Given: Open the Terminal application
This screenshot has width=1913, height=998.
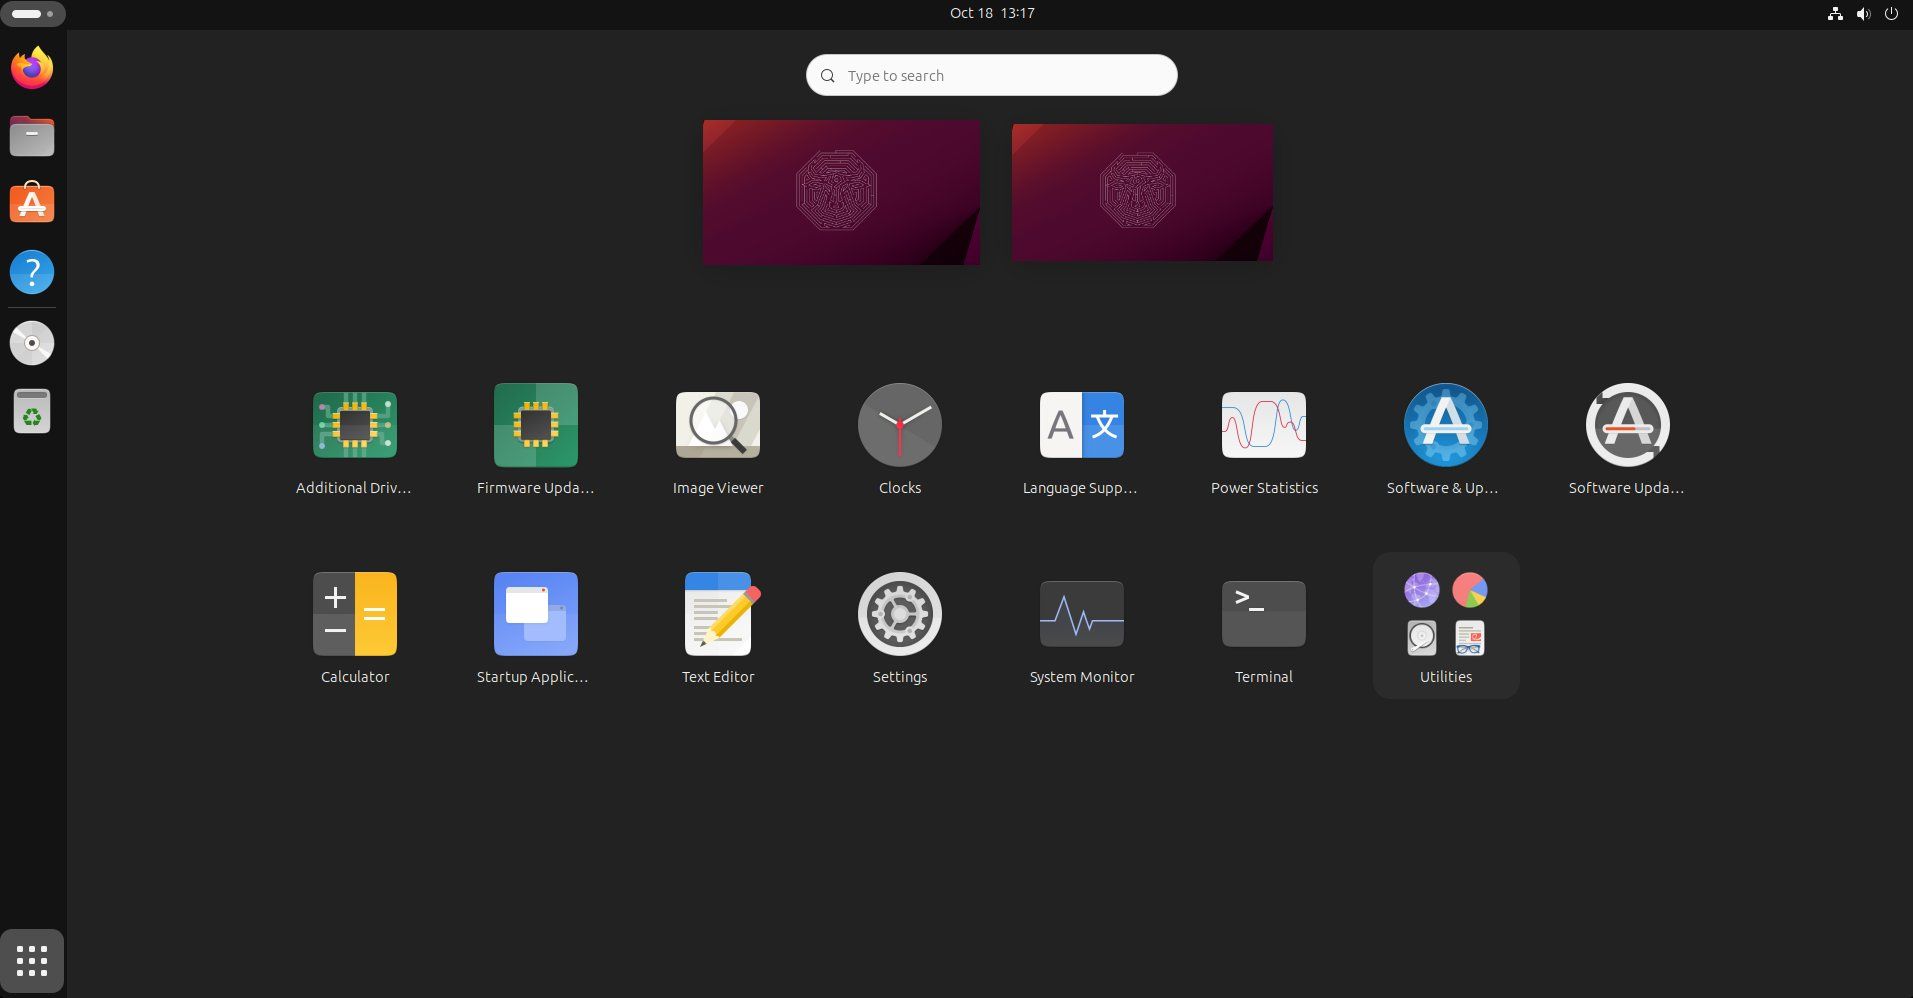Looking at the screenshot, I should 1263,613.
